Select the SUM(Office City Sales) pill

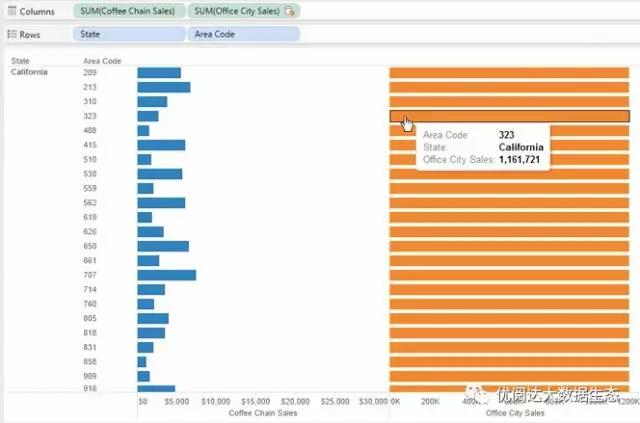pyautogui.click(x=235, y=12)
